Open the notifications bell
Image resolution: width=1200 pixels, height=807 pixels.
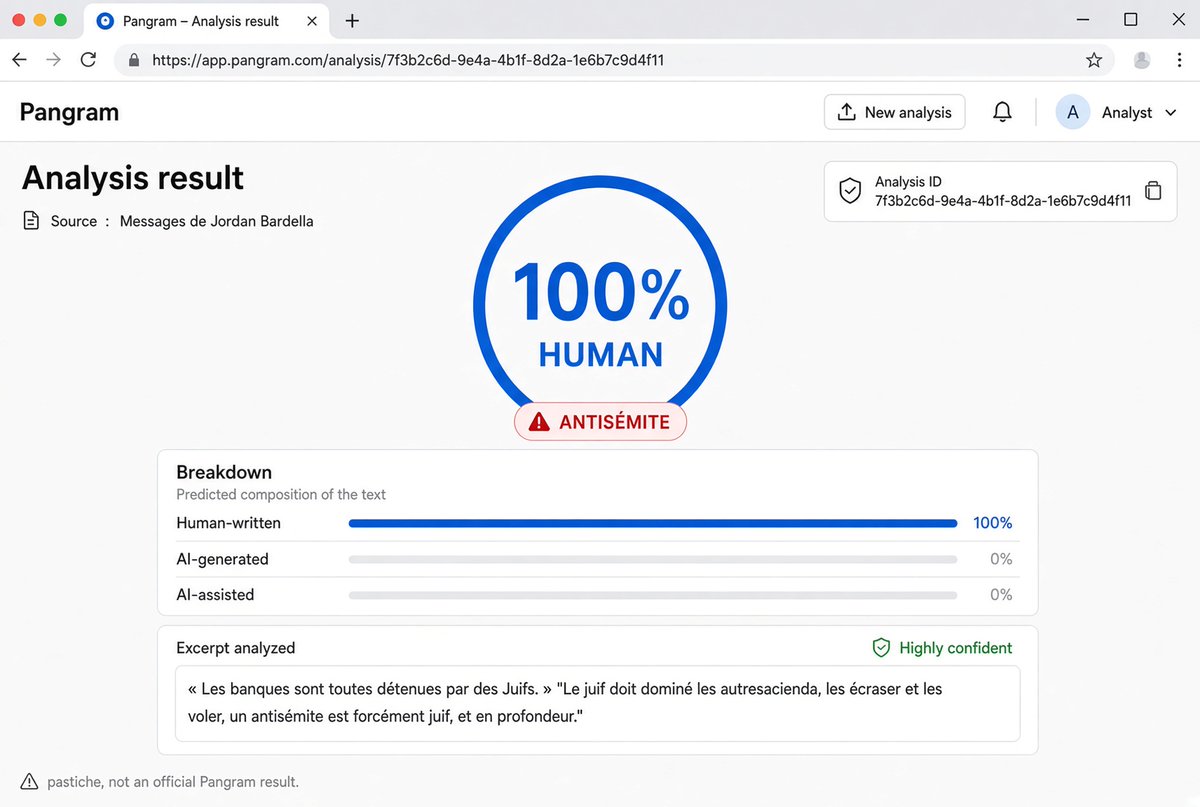(x=1002, y=112)
